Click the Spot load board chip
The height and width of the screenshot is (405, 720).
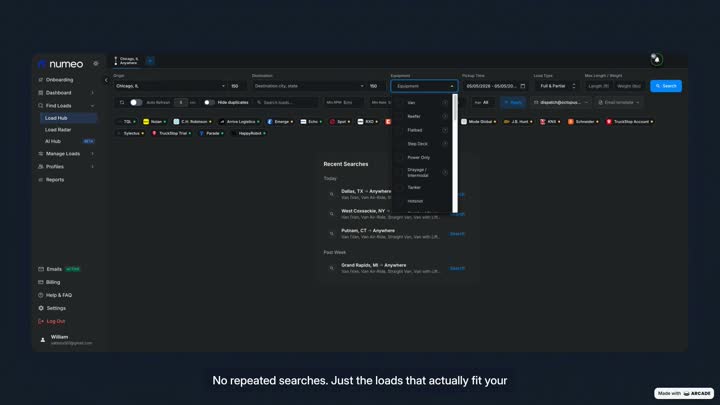coord(340,122)
